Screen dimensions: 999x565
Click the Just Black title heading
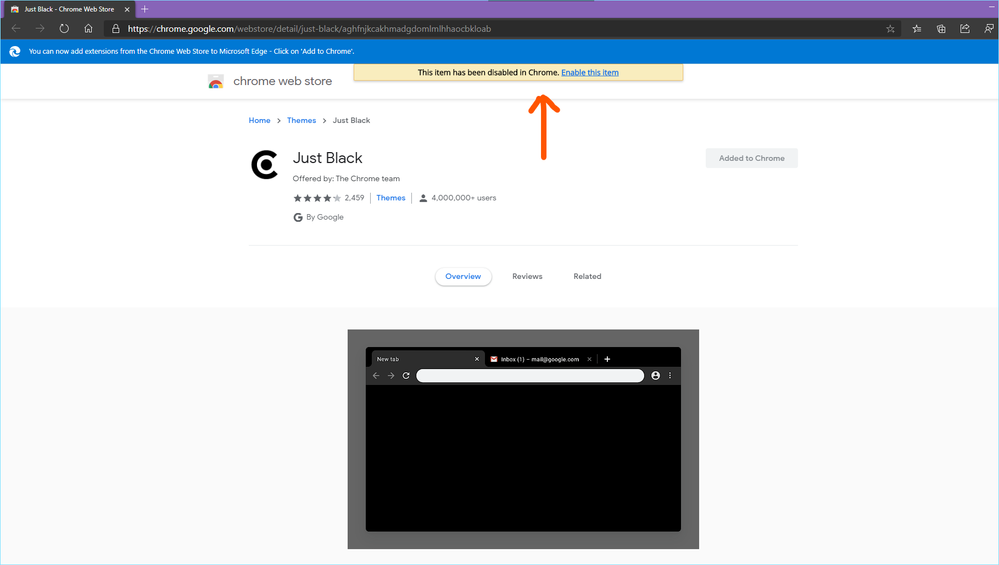tap(327, 158)
